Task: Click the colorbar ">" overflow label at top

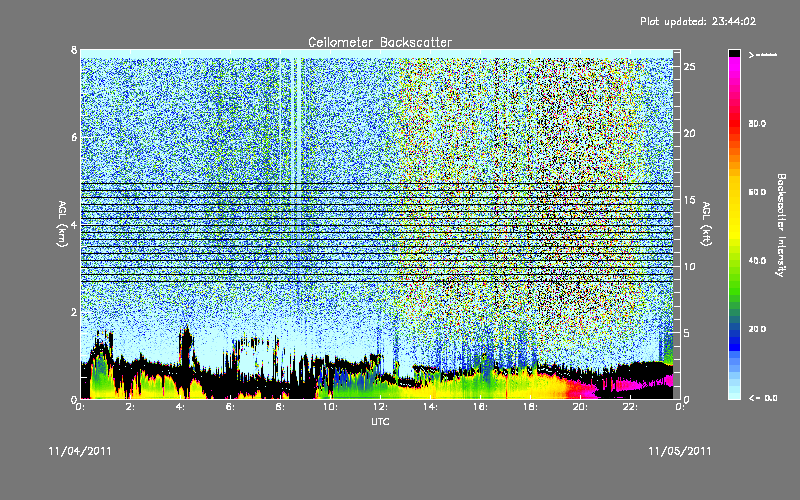Action: [762, 55]
